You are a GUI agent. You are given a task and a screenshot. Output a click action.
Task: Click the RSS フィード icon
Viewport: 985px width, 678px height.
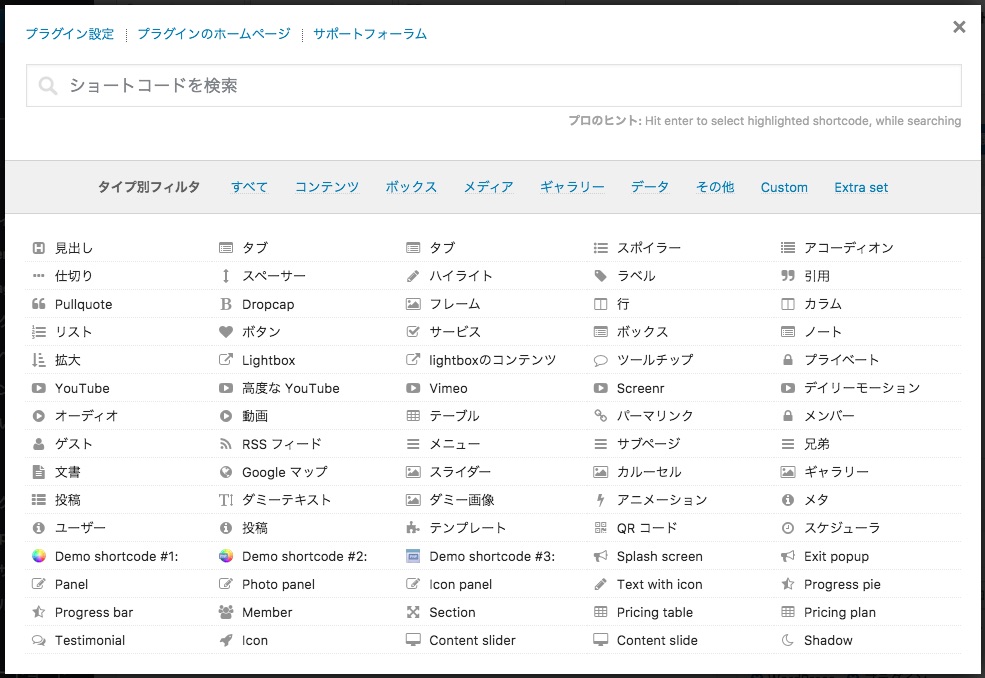pos(226,444)
